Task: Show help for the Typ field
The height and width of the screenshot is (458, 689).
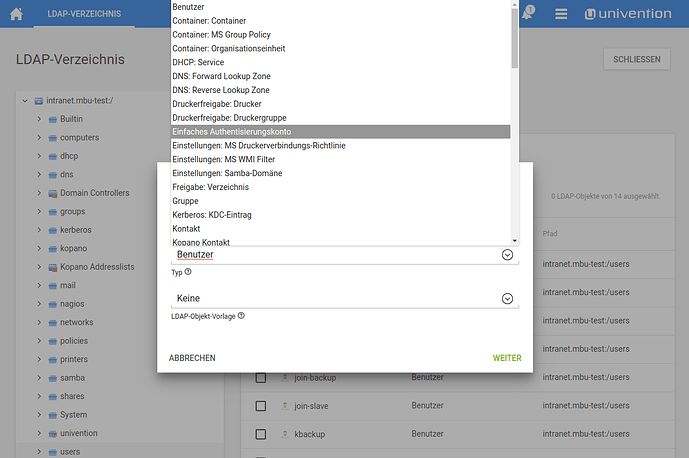Action: pos(188,272)
